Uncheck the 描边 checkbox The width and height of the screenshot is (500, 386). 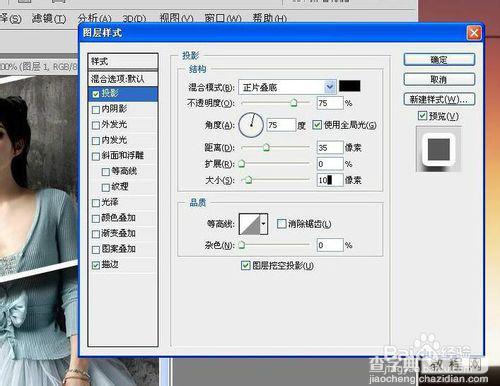[x=96, y=265]
